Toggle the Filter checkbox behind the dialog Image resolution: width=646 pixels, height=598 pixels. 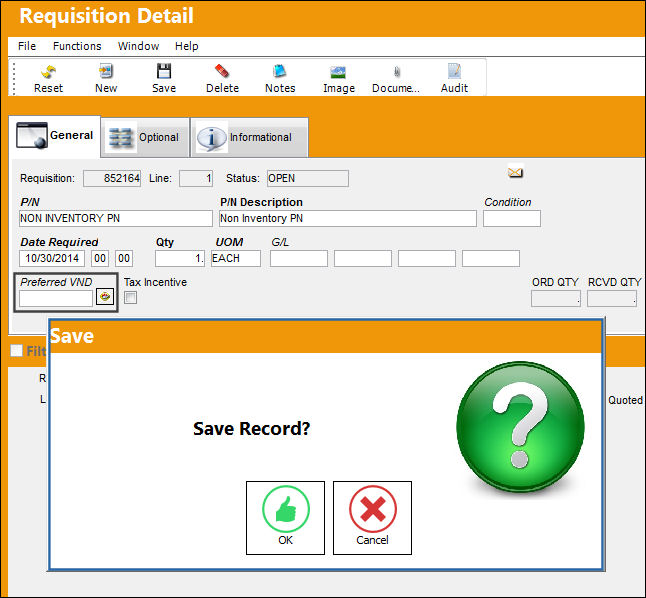click(x=16, y=351)
